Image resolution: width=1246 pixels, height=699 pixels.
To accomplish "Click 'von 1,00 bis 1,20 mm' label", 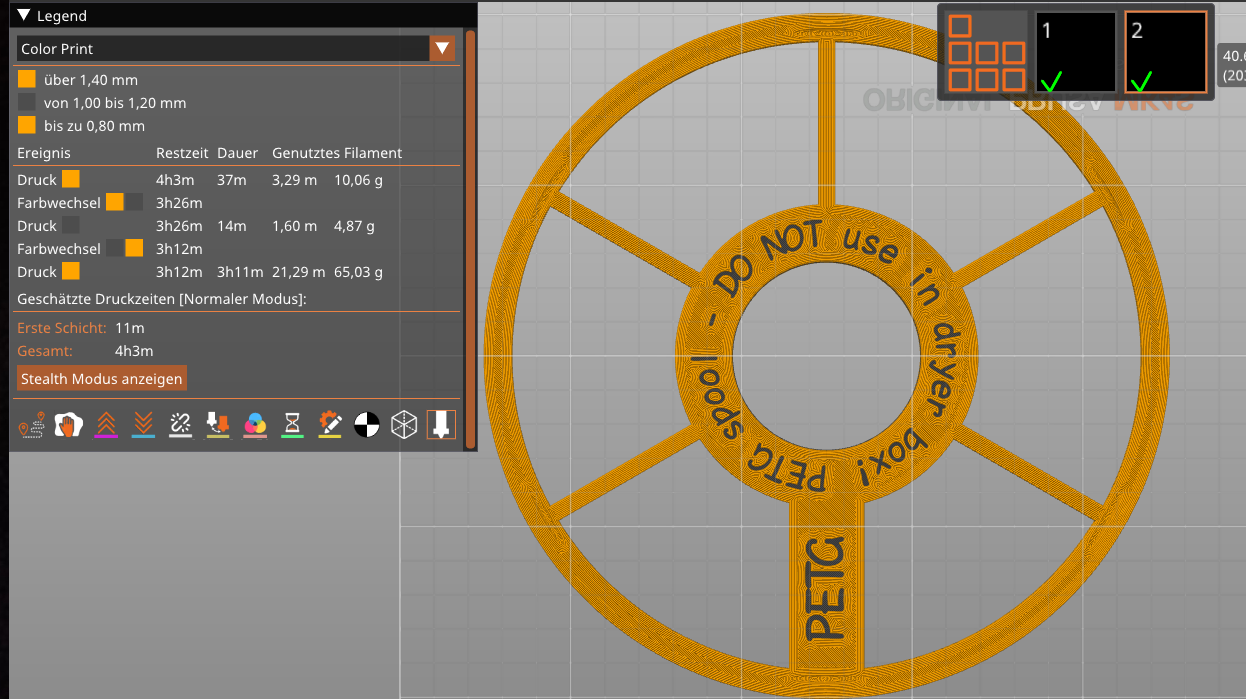I will 115,103.
